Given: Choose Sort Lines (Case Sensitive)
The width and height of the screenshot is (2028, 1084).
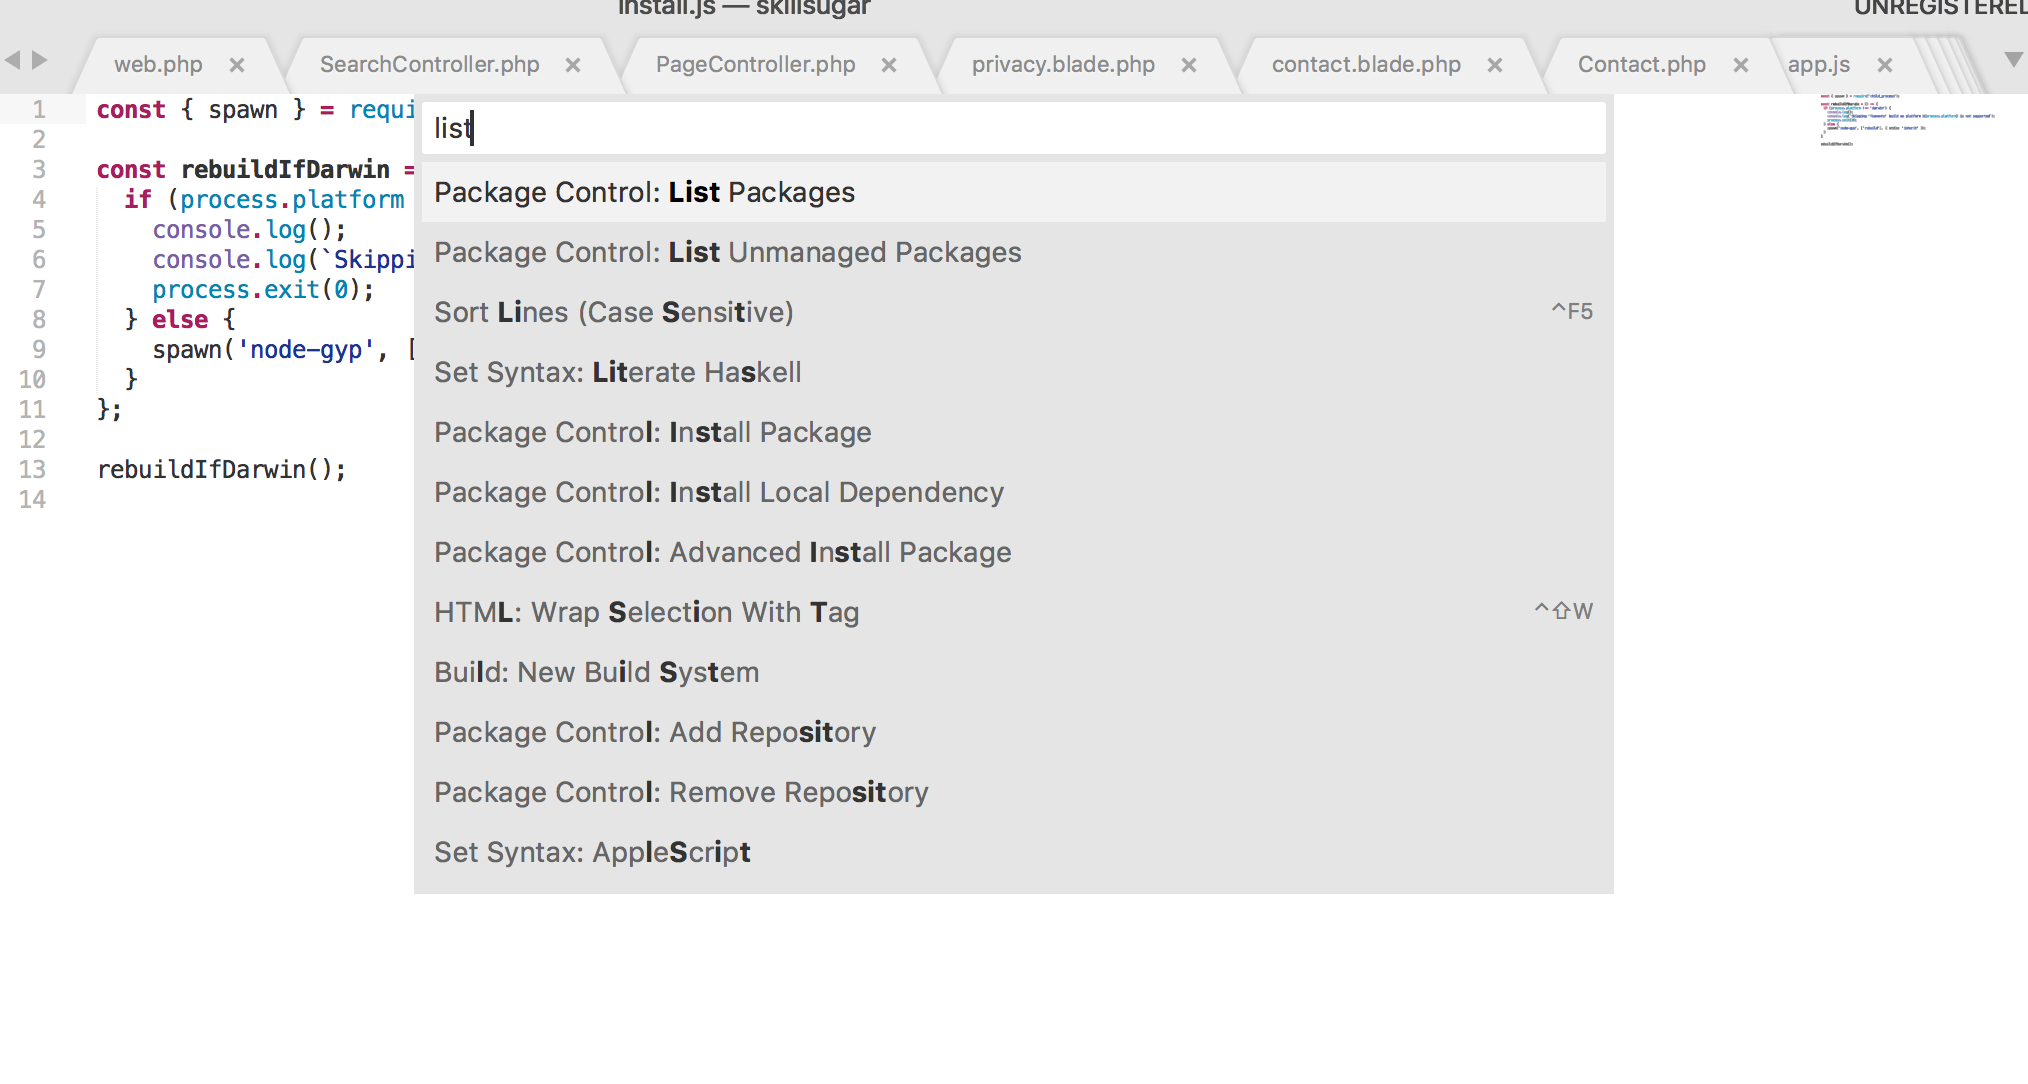Looking at the screenshot, I should pyautogui.click(x=1013, y=312).
